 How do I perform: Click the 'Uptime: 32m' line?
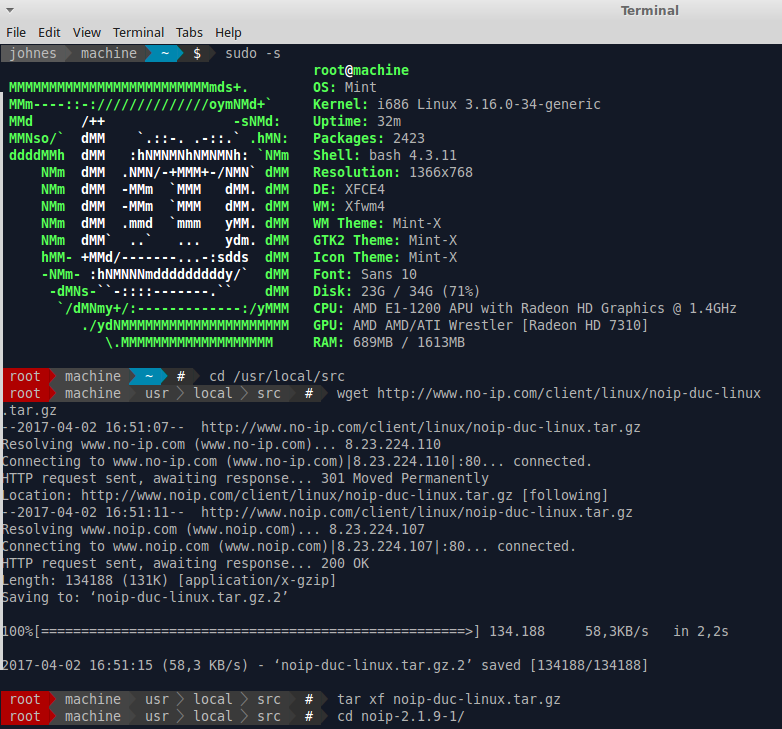pos(357,121)
